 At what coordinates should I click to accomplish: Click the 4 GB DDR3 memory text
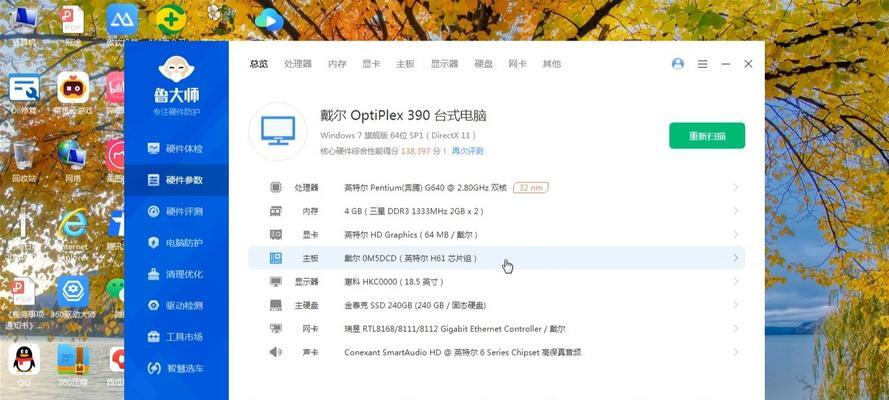coord(413,211)
